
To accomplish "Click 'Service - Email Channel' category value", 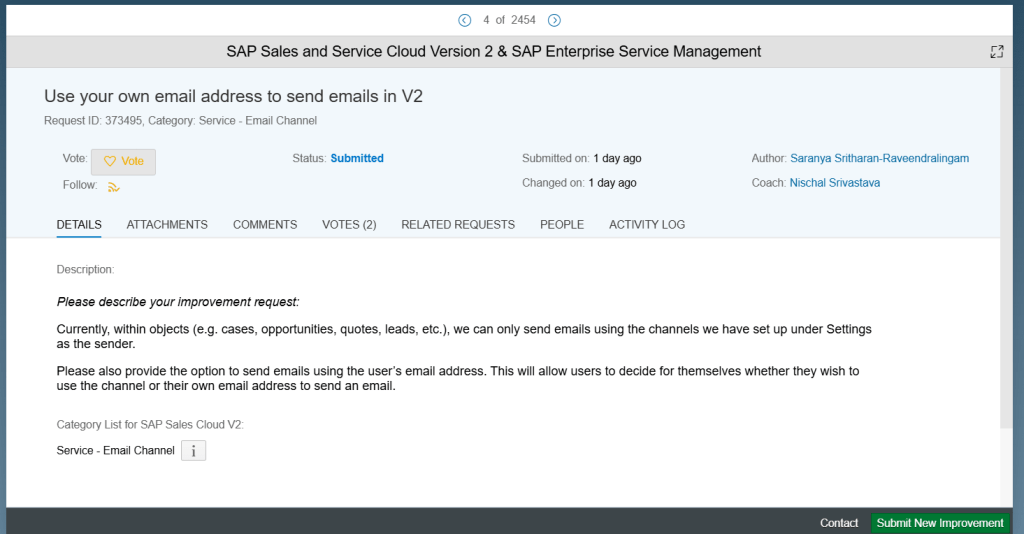I will pyautogui.click(x=116, y=450).
